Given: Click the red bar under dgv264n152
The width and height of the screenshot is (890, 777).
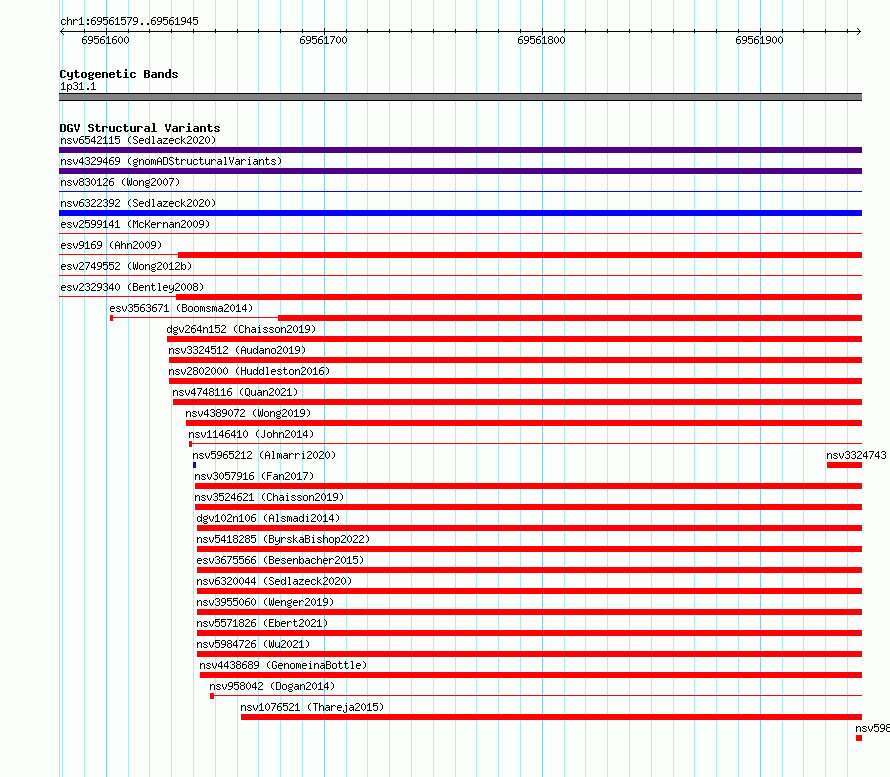Looking at the screenshot, I should click(514, 339).
